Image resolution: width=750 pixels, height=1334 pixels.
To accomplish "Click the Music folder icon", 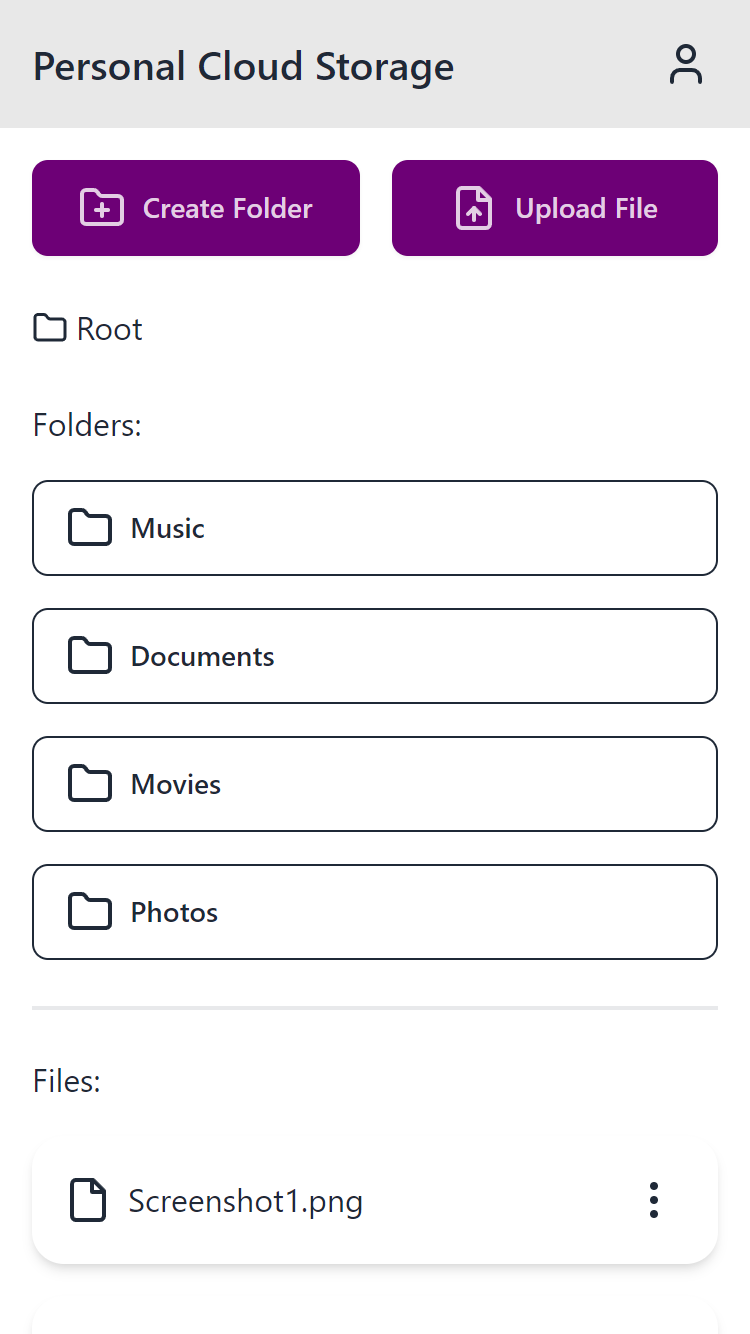I will [90, 528].
